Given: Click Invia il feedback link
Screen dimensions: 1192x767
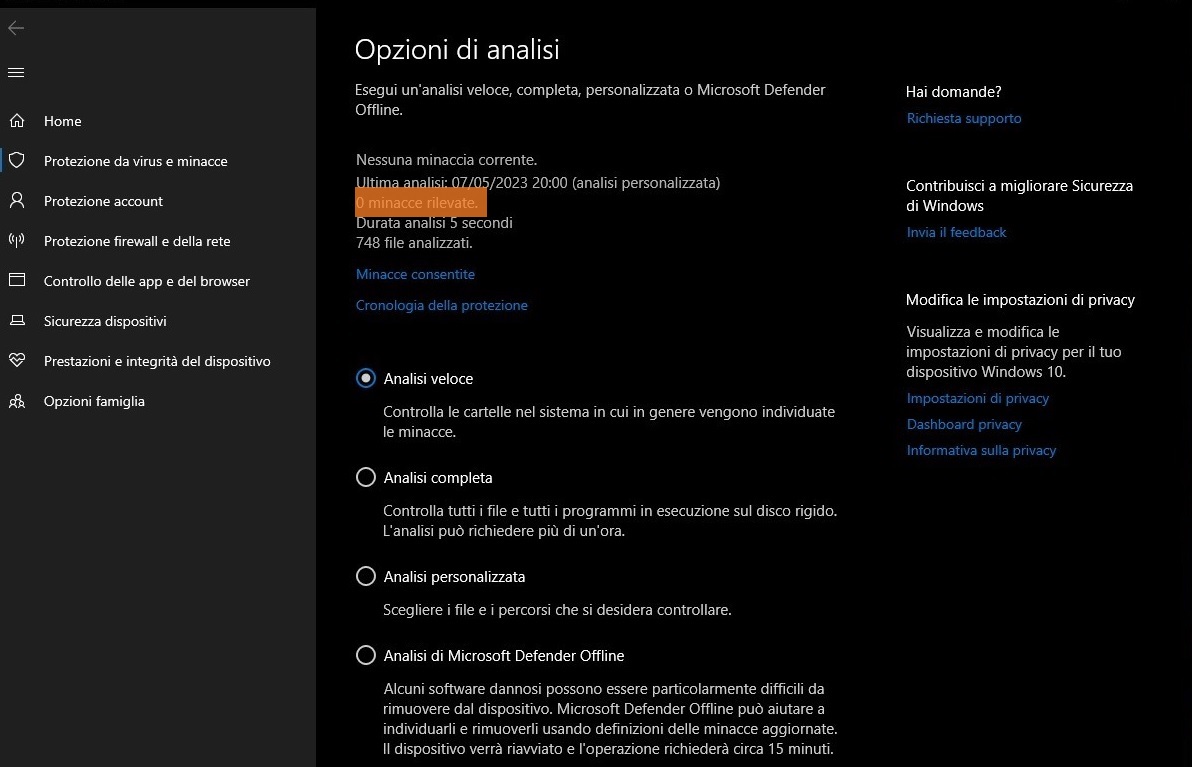Looking at the screenshot, I should pyautogui.click(x=956, y=232).
